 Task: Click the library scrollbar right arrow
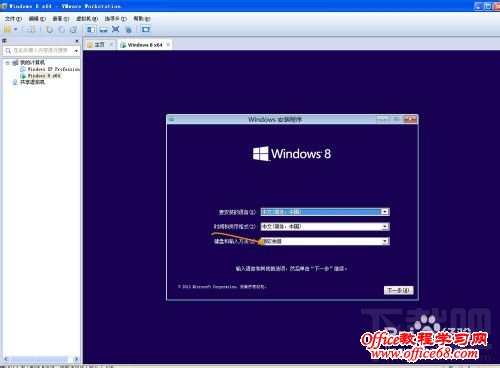76,359
